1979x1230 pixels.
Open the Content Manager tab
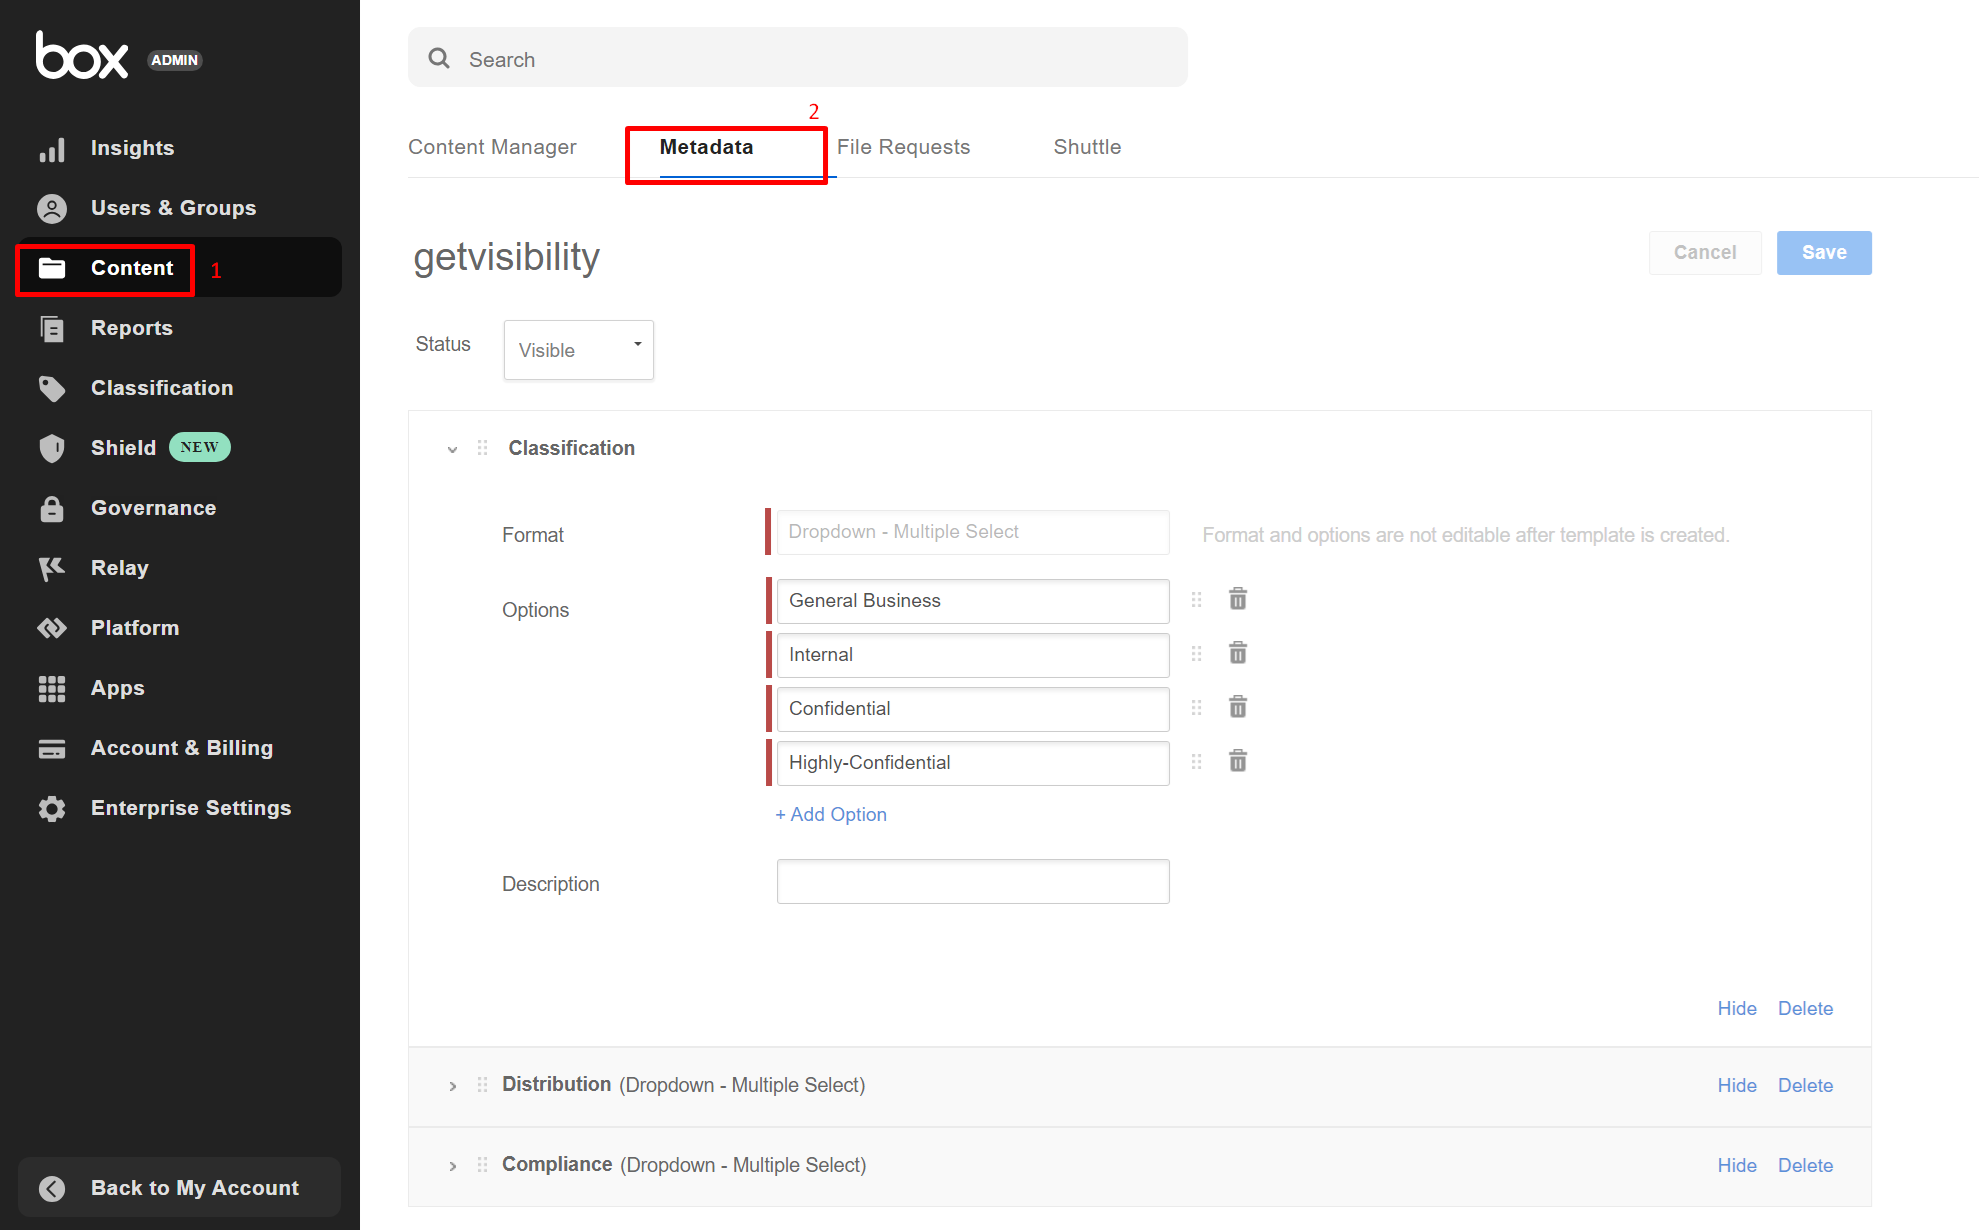[x=492, y=147]
